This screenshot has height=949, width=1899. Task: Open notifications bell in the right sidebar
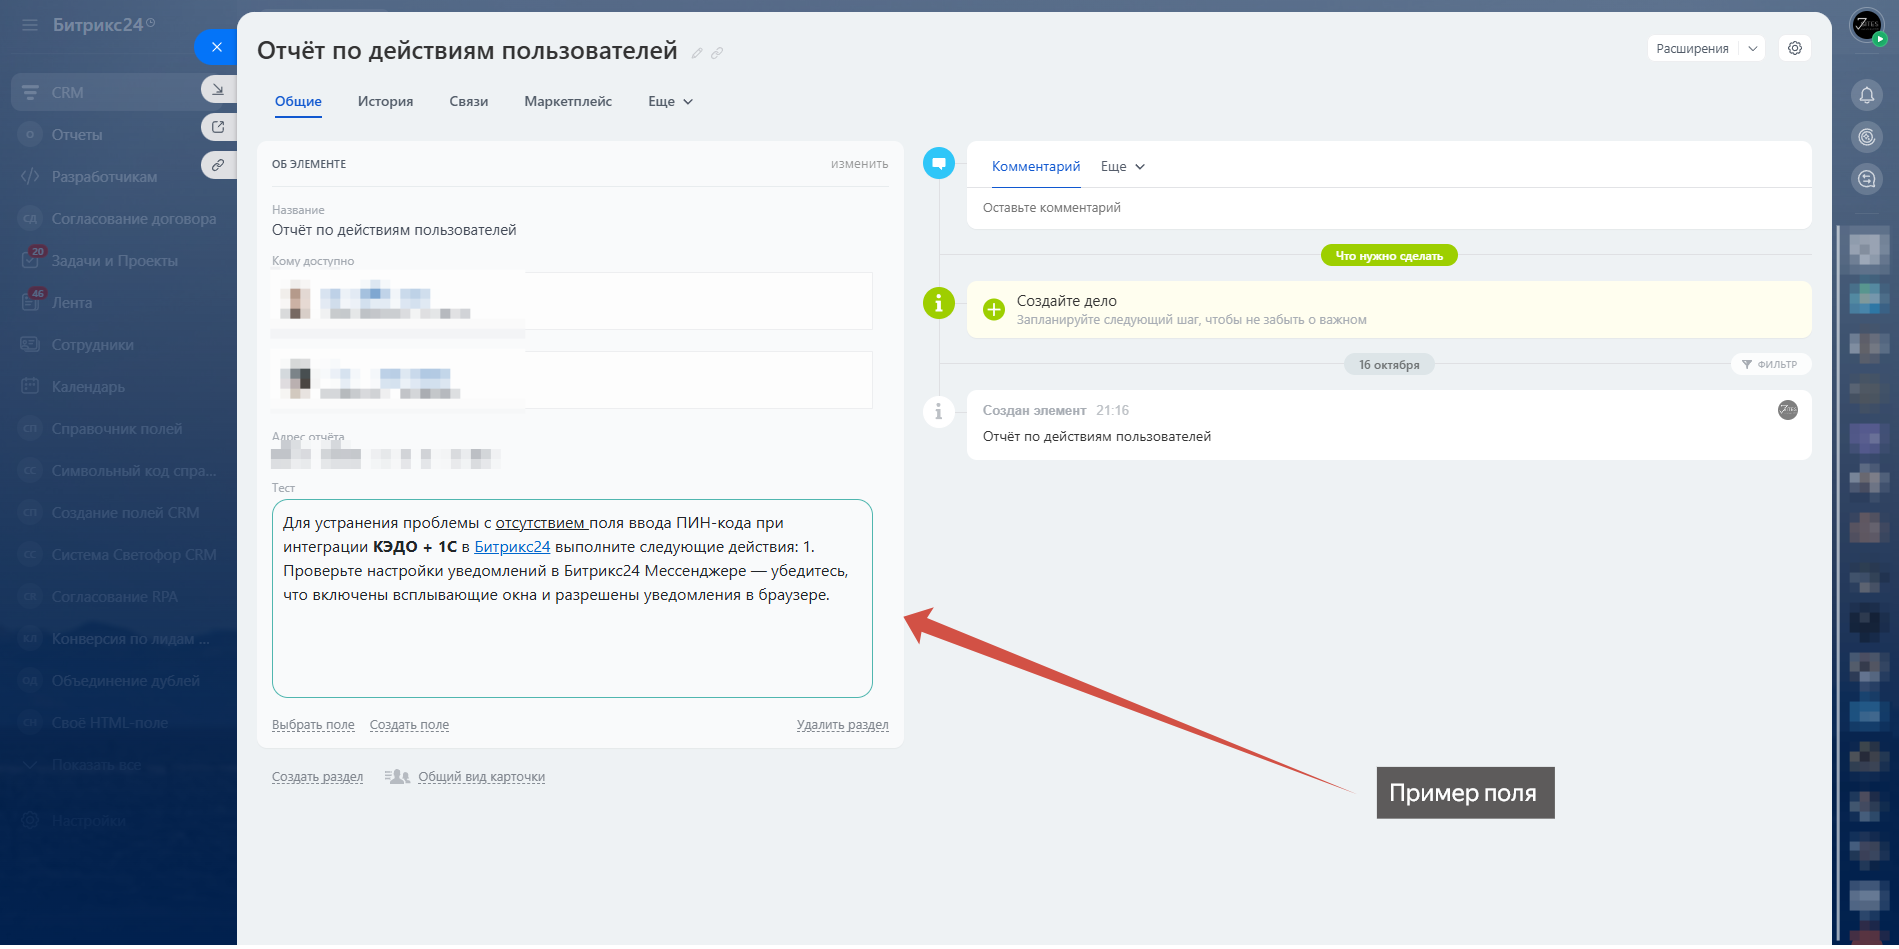pyautogui.click(x=1867, y=95)
